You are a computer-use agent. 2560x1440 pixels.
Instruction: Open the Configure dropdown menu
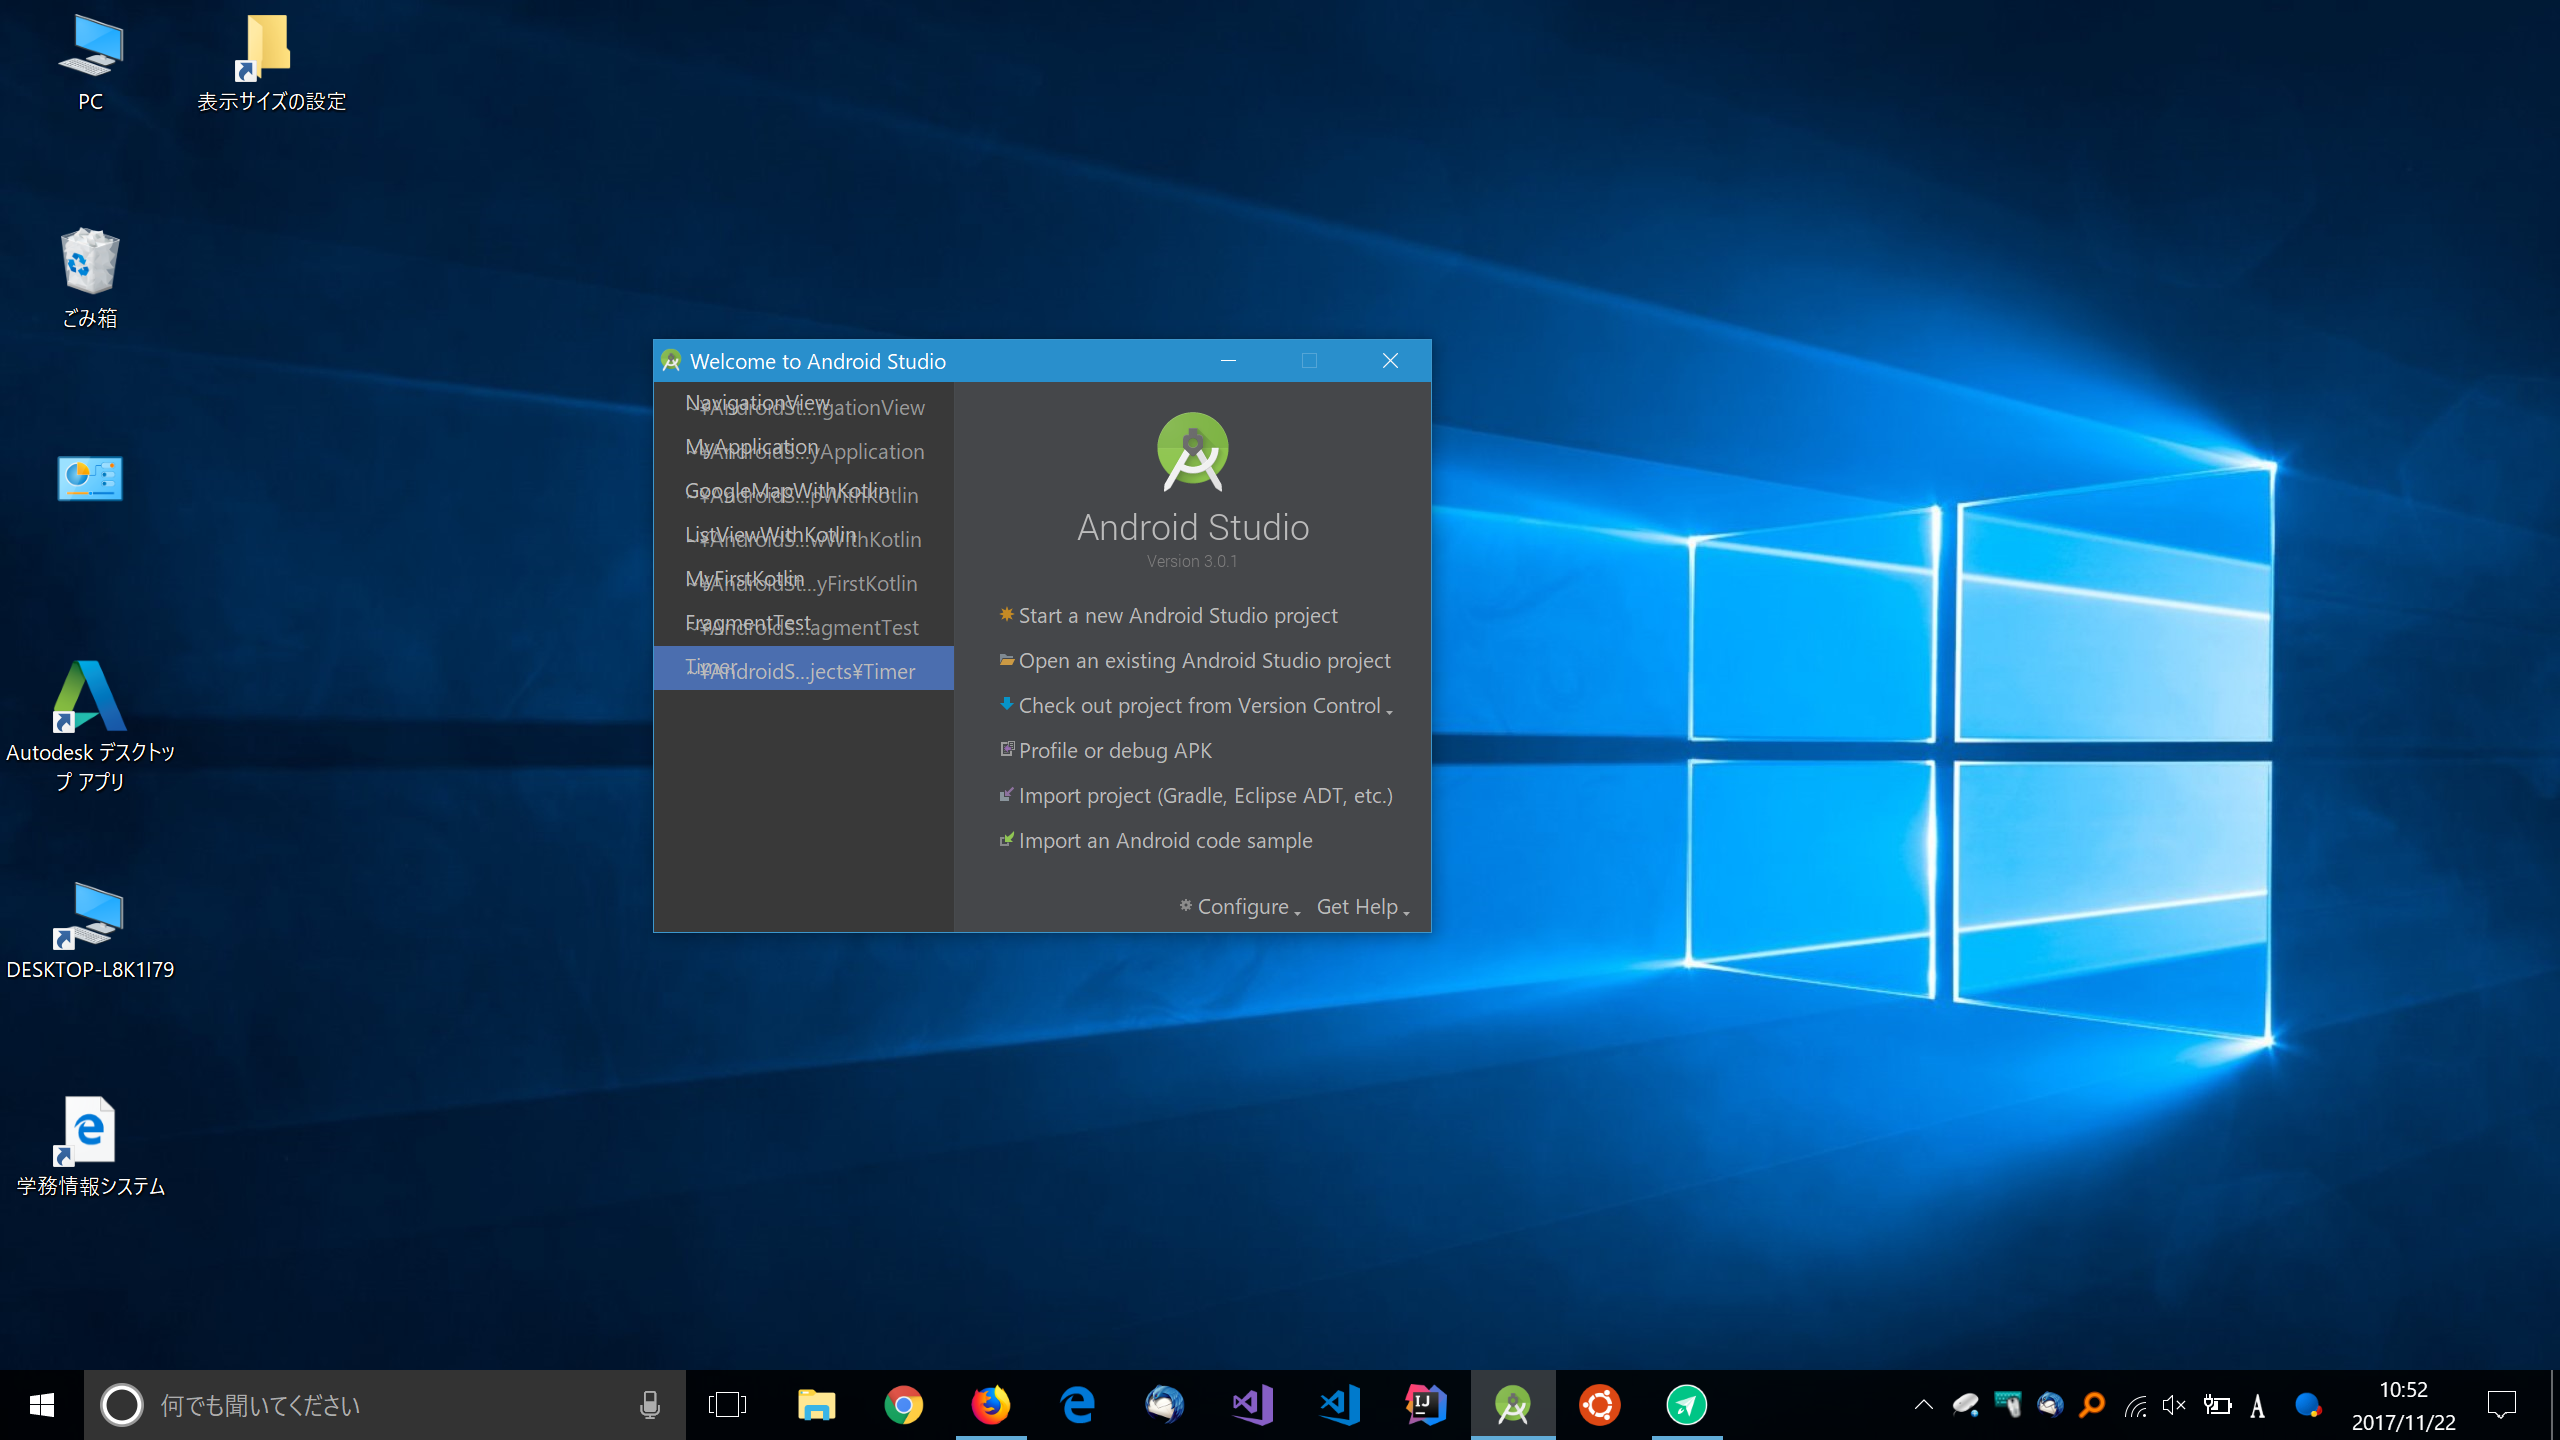click(x=1242, y=907)
